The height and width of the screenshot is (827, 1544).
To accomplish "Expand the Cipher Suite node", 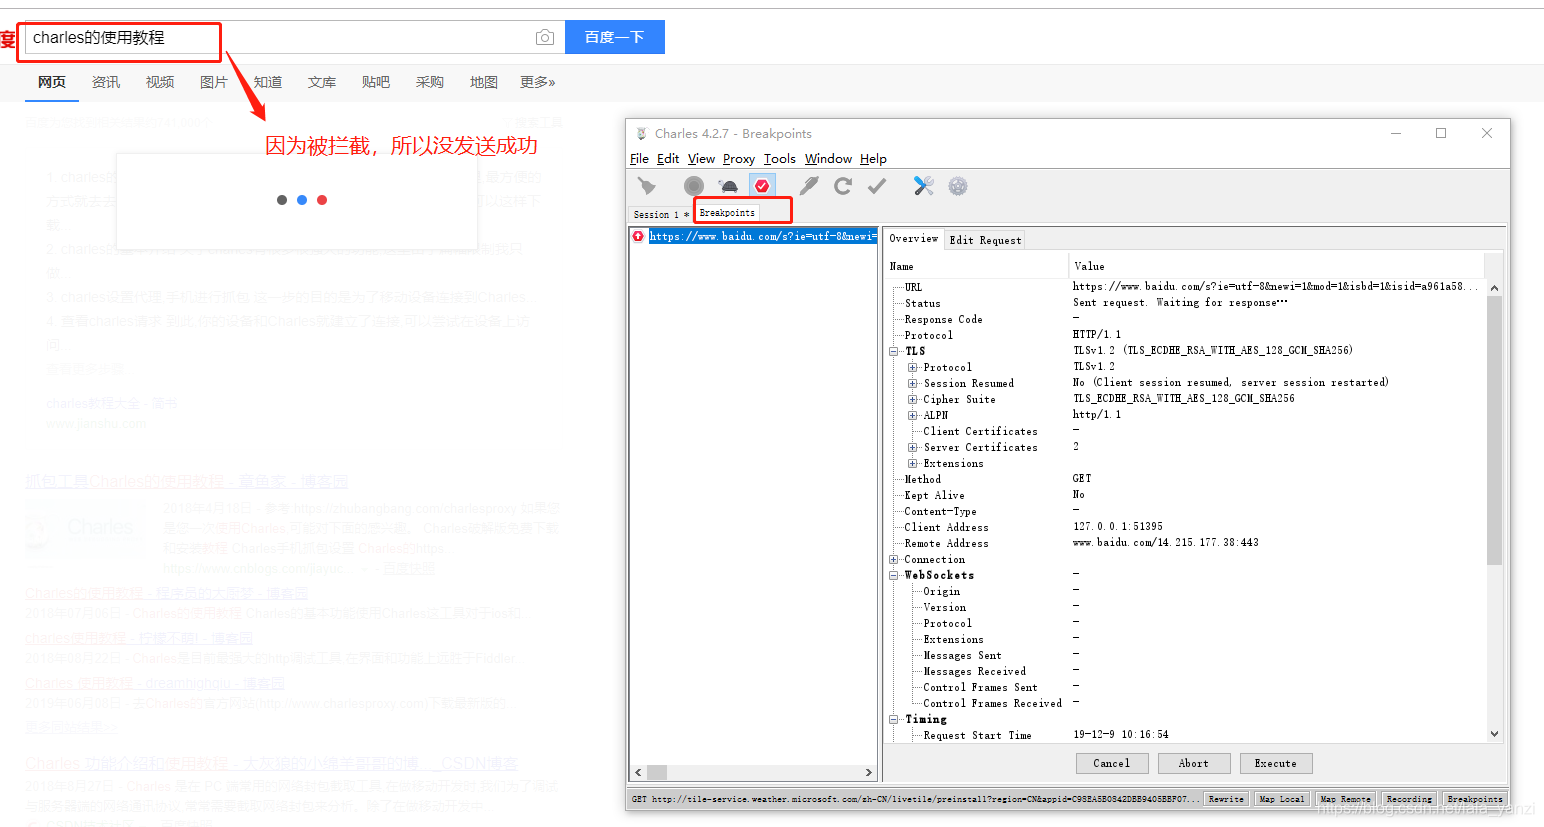I will coord(912,399).
